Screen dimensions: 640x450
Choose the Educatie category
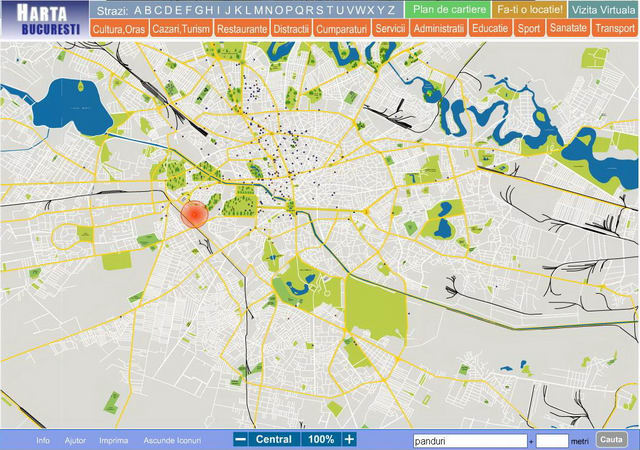[490, 29]
